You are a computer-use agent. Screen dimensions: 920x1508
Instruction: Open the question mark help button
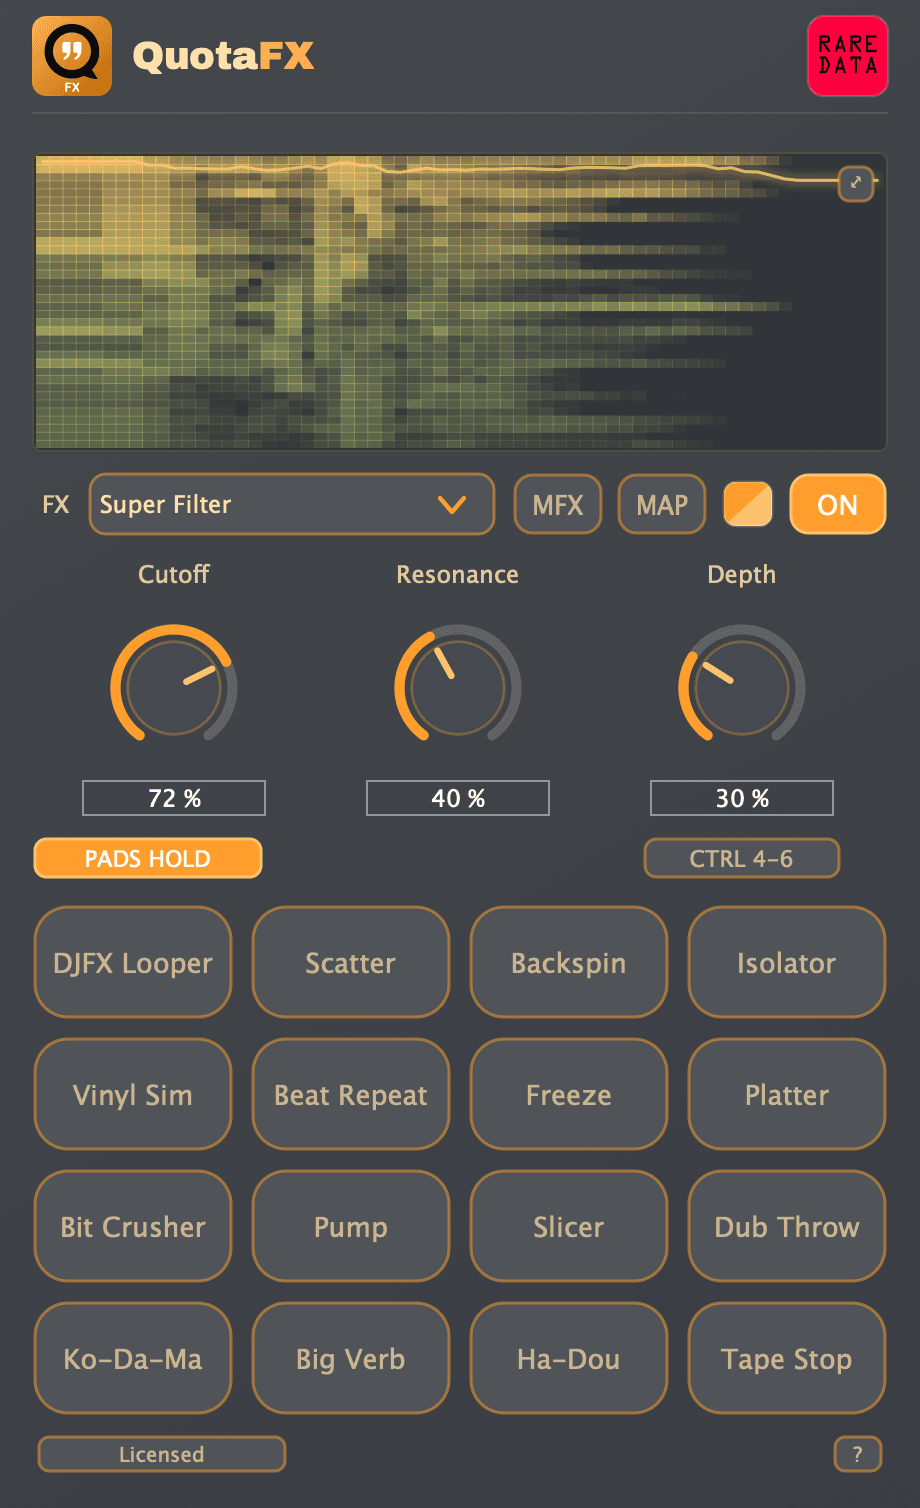coord(858,1454)
